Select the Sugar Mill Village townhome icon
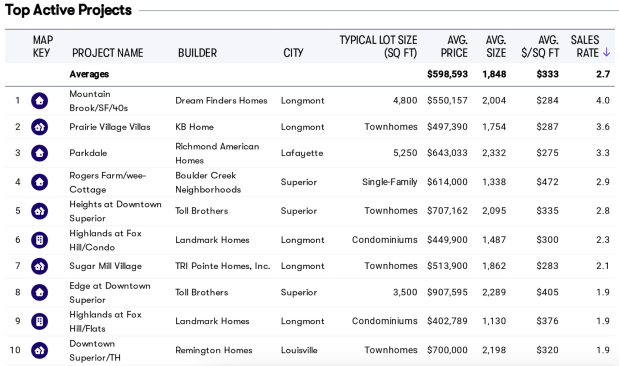This screenshot has width=619, height=366. (x=39, y=266)
